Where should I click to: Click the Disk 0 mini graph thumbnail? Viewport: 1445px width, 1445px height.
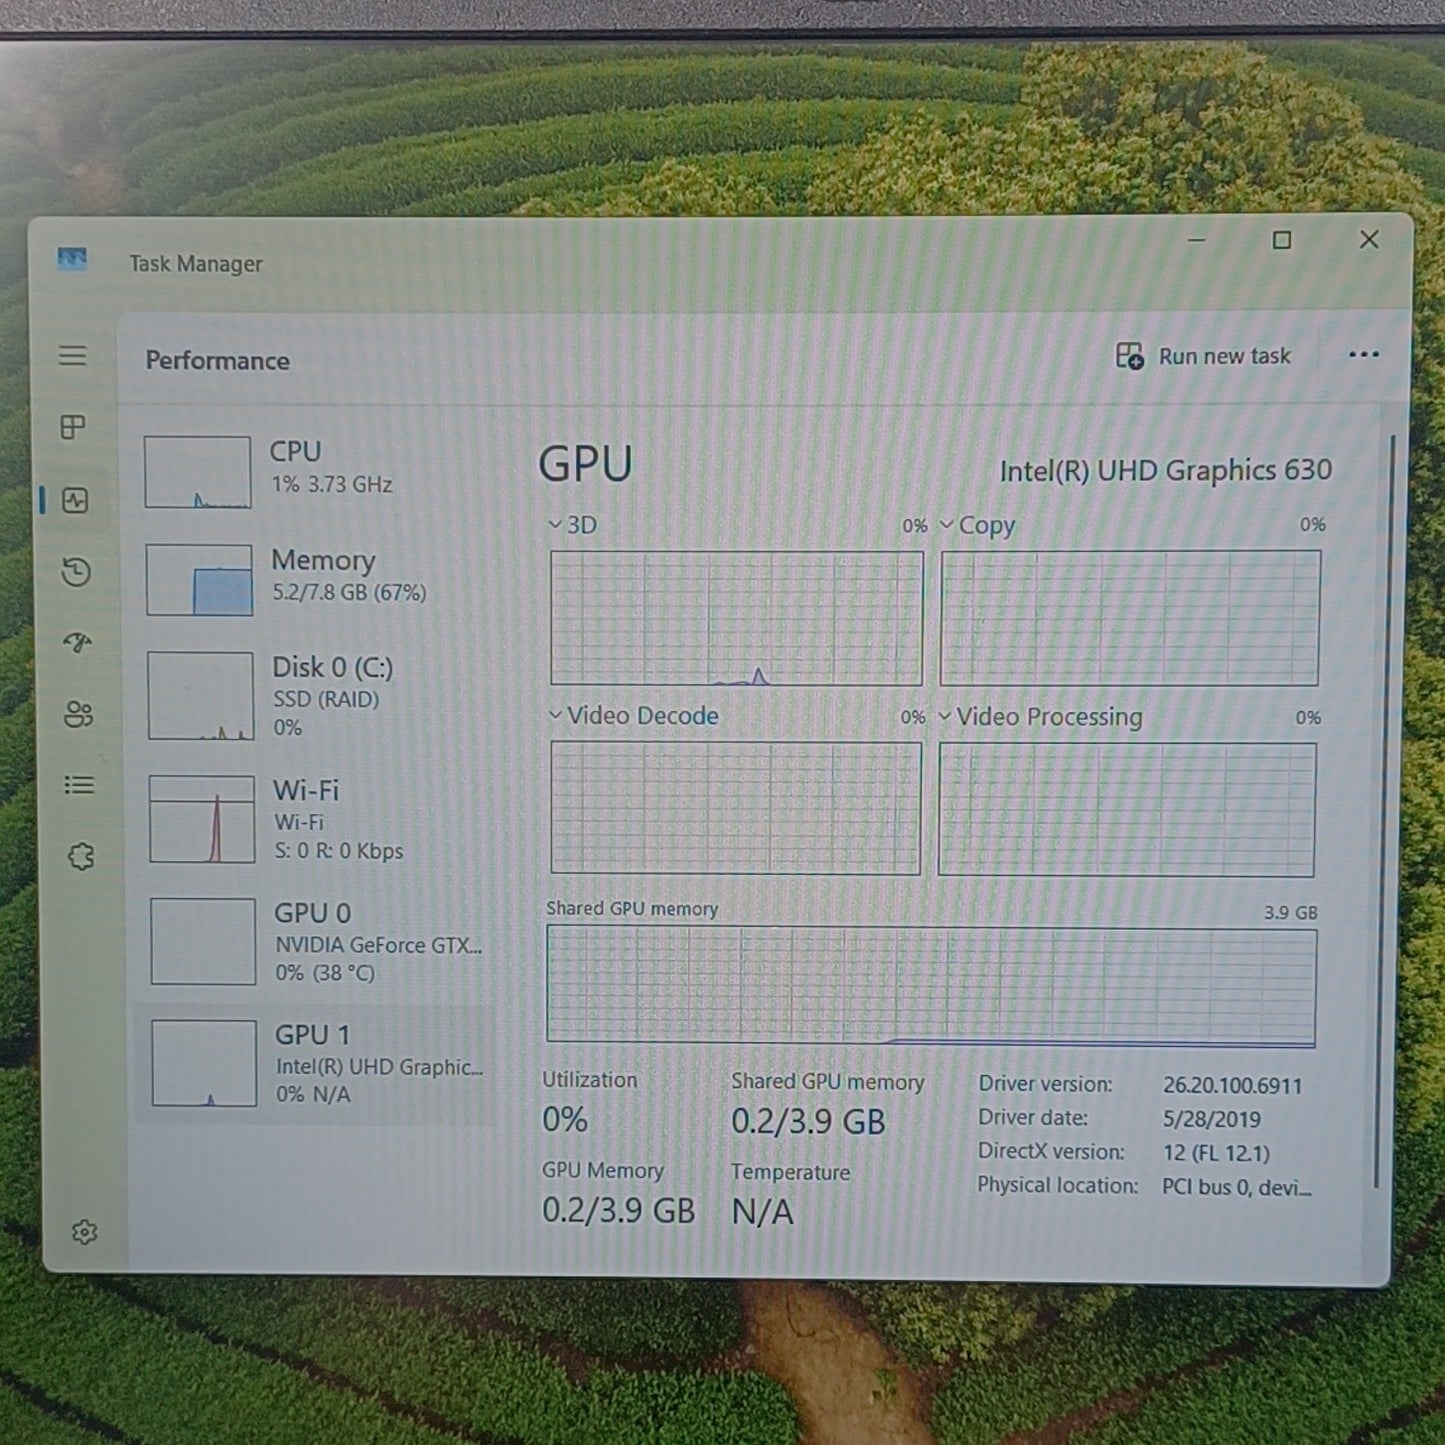pos(200,696)
